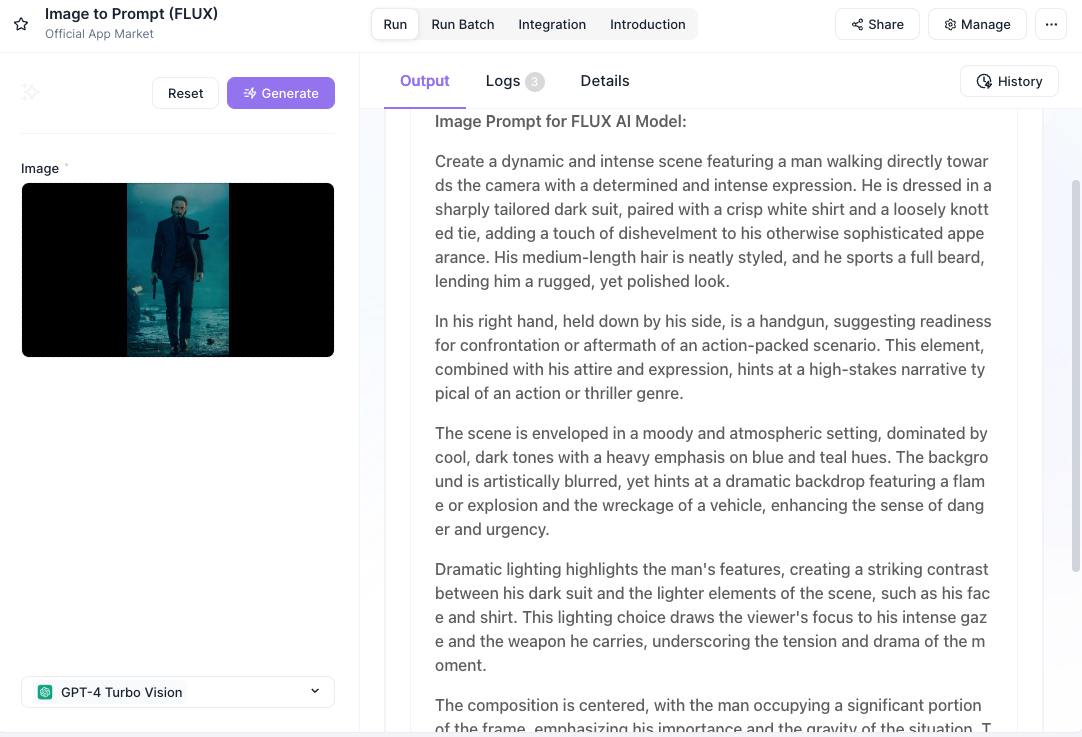
Task: Click the paragraph starting 'In his right hand'
Action: click(x=714, y=357)
